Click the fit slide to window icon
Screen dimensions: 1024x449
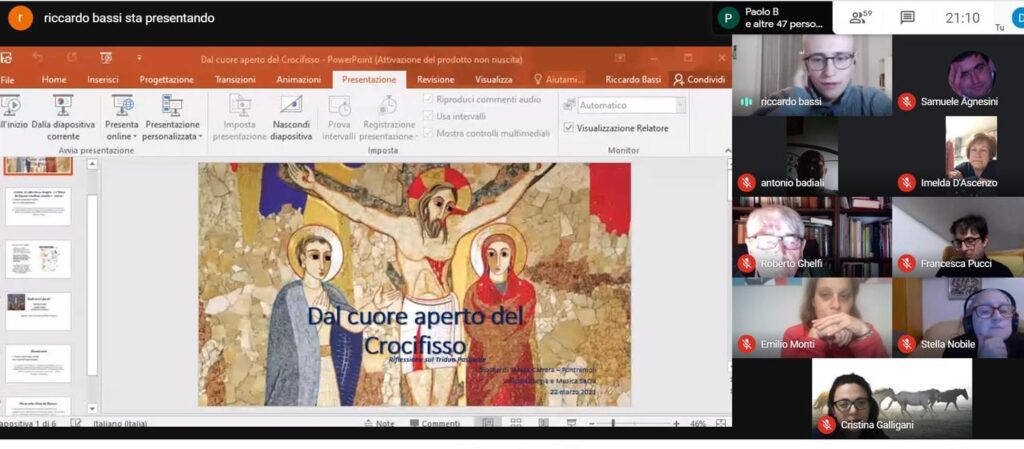point(721,423)
